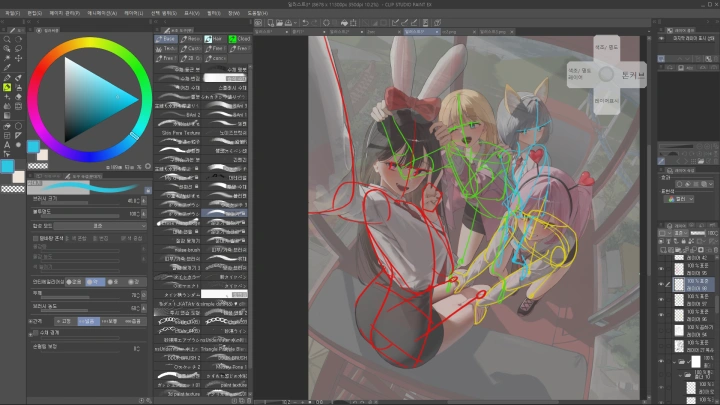Viewport: 720px width, 405px height.
Task: Expand the 간격 spacing plus expander
Action: [30, 321]
